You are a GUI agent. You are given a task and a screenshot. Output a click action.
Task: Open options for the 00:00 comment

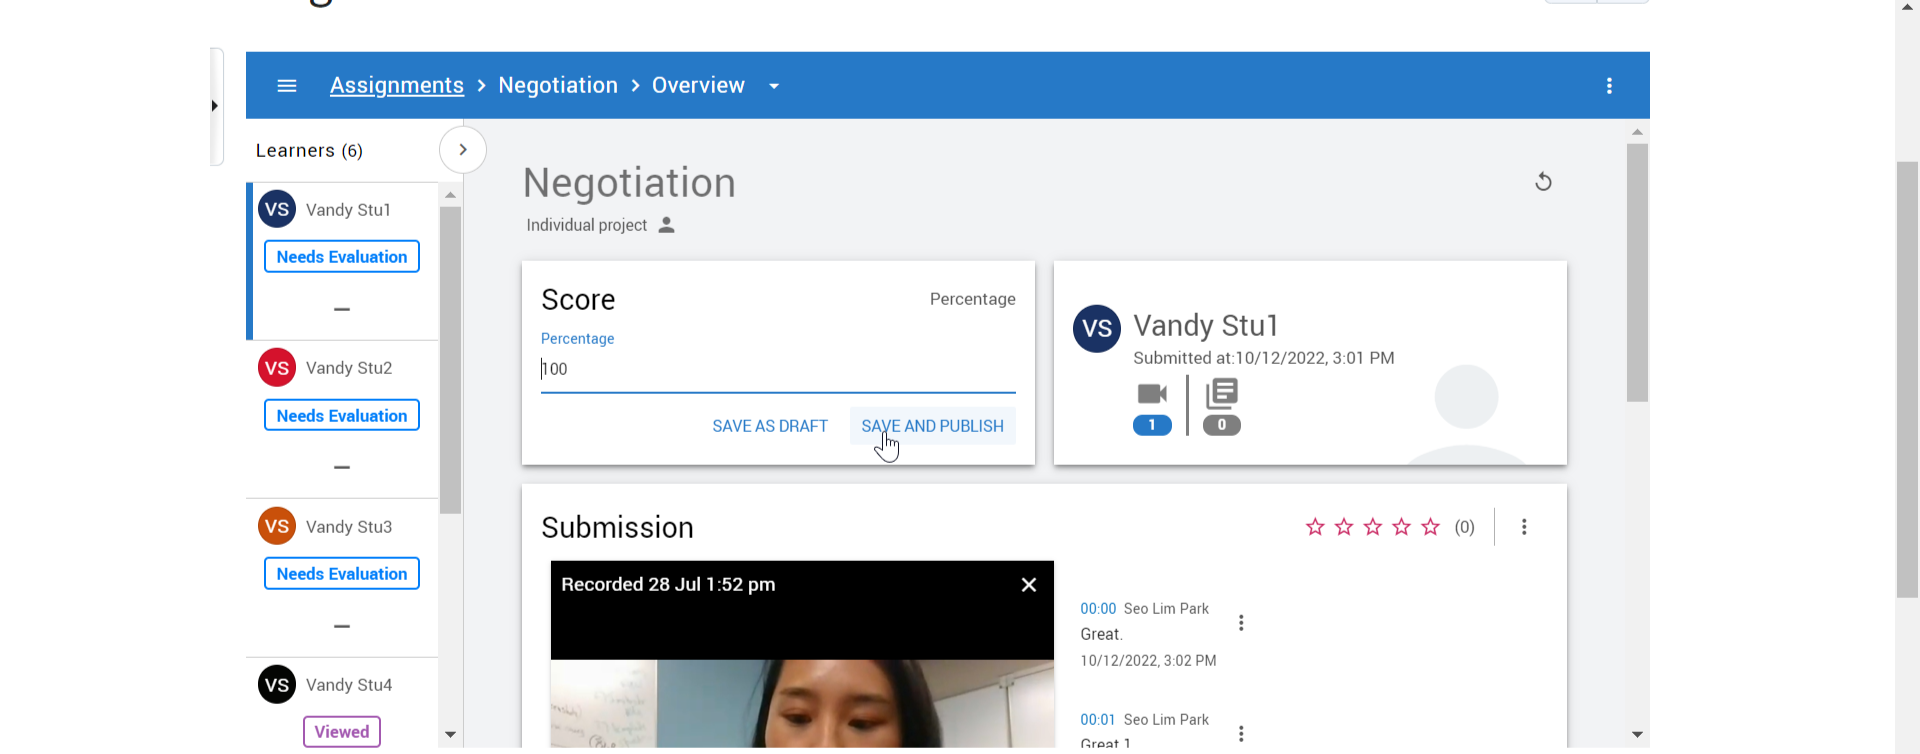click(1241, 623)
